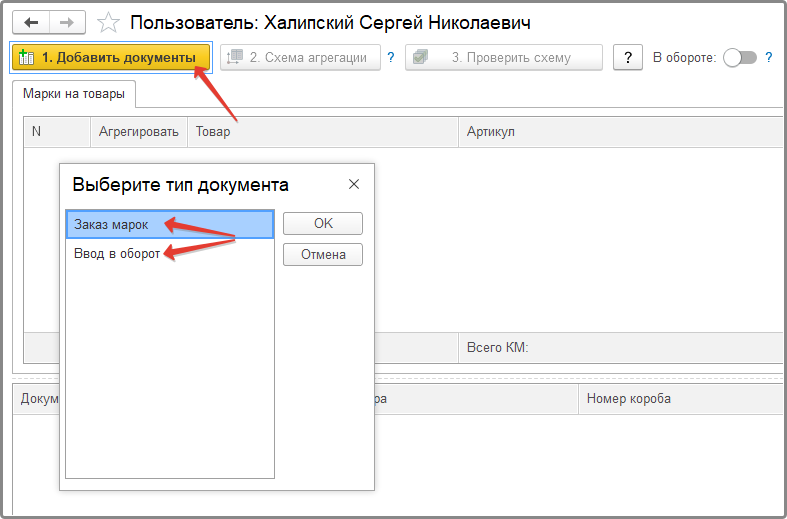
Task: Click '1. Добавить документы' button
Action: coord(111,58)
